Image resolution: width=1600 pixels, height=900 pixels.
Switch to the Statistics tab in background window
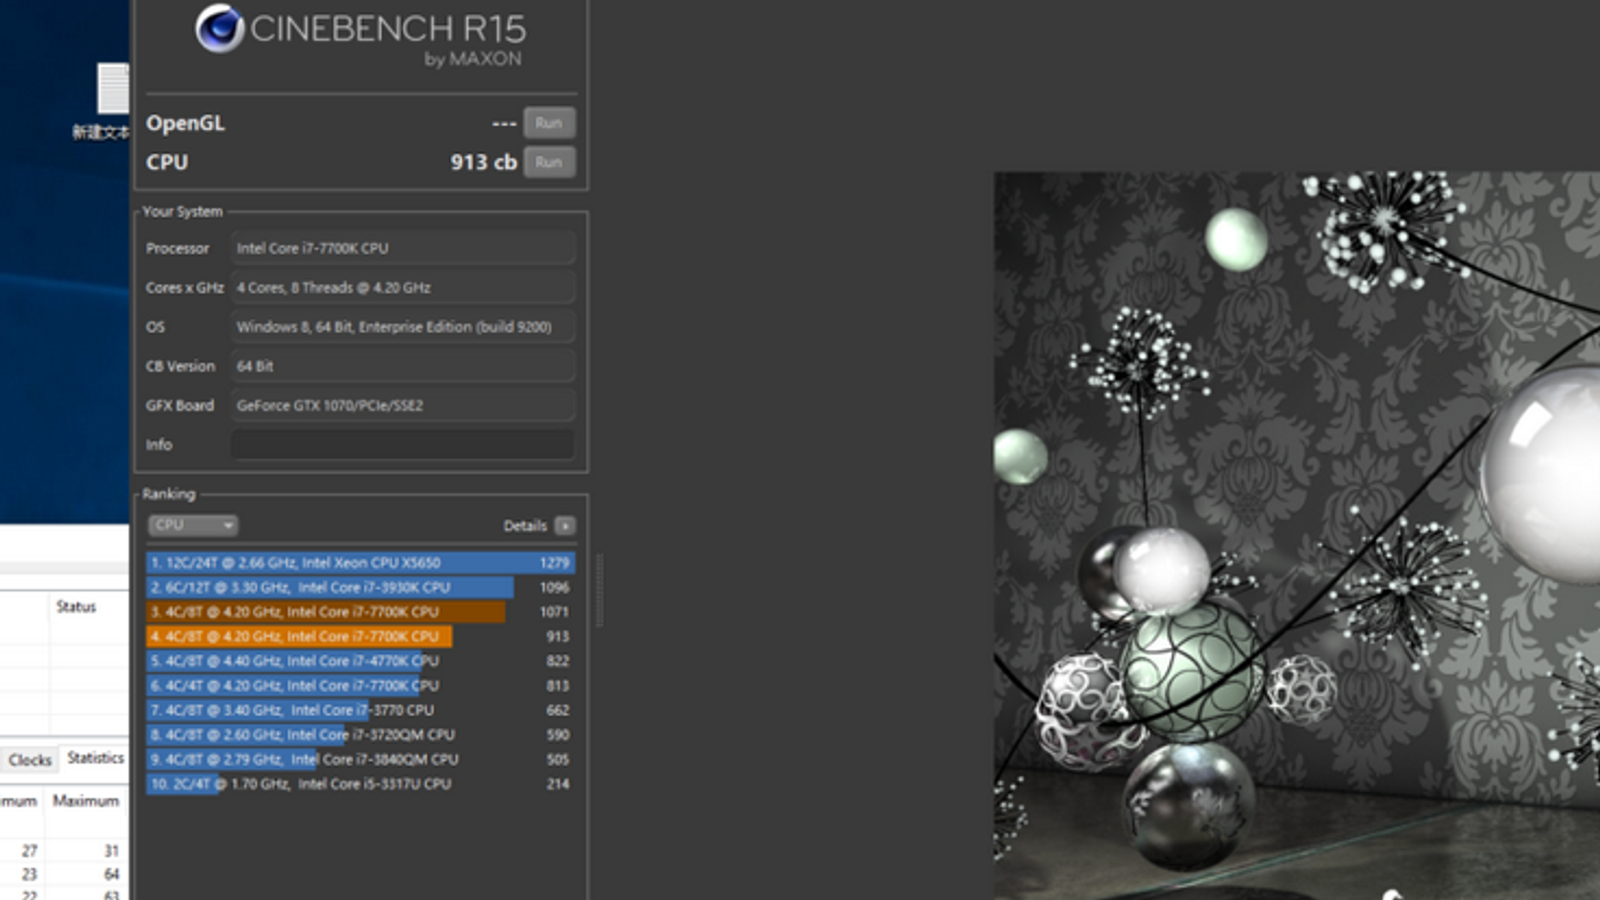coord(95,758)
